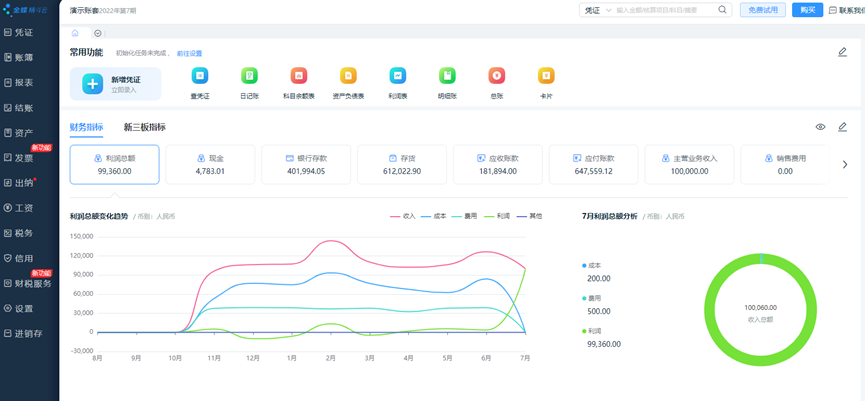Open the 科目余额表 shortcut icon
The image size is (865, 401).
point(299,76)
